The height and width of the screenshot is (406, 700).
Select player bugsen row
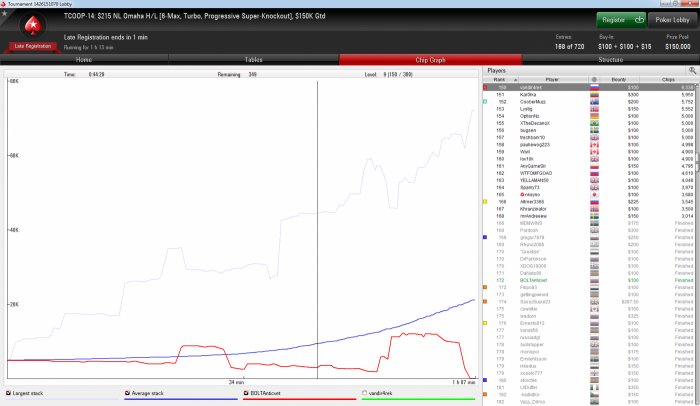pos(589,130)
